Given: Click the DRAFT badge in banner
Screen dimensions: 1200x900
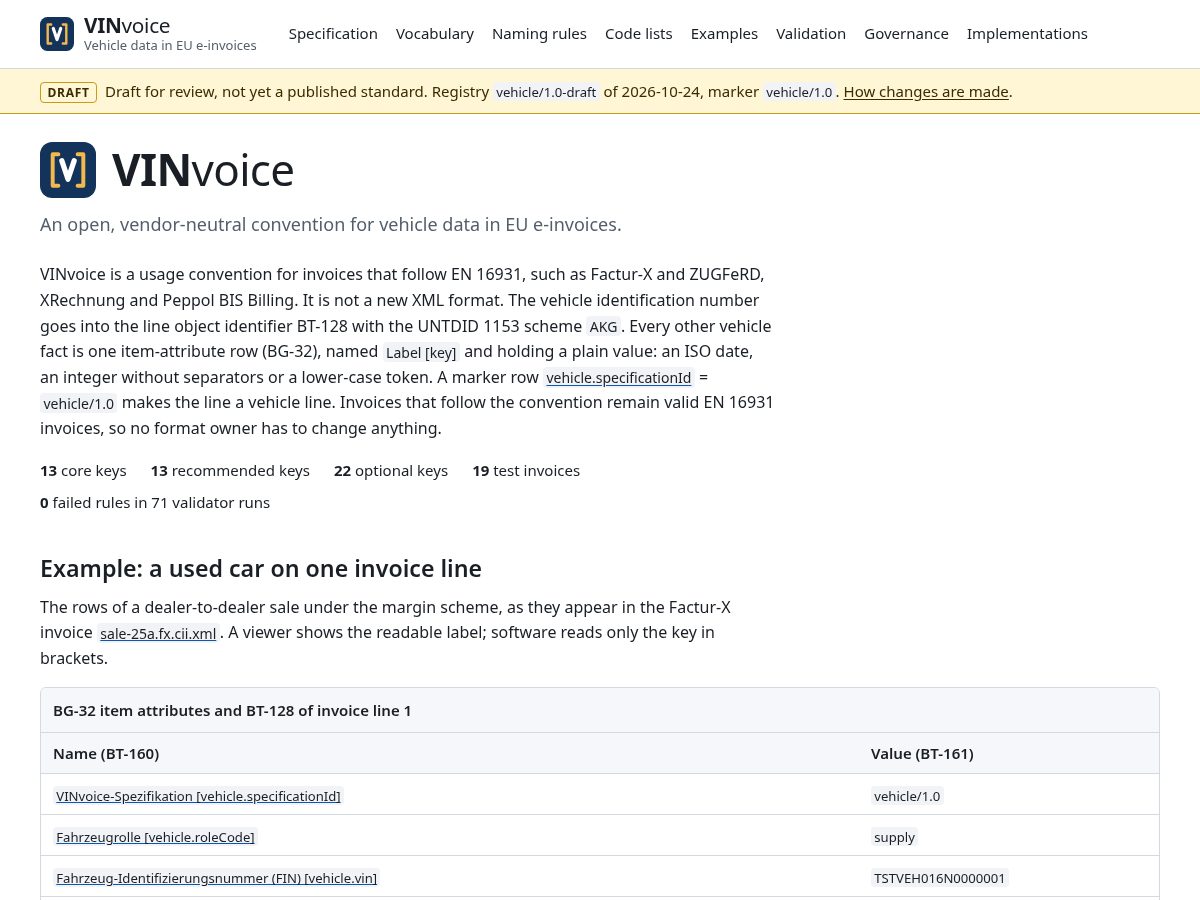Looking at the screenshot, I should click(x=68, y=92).
